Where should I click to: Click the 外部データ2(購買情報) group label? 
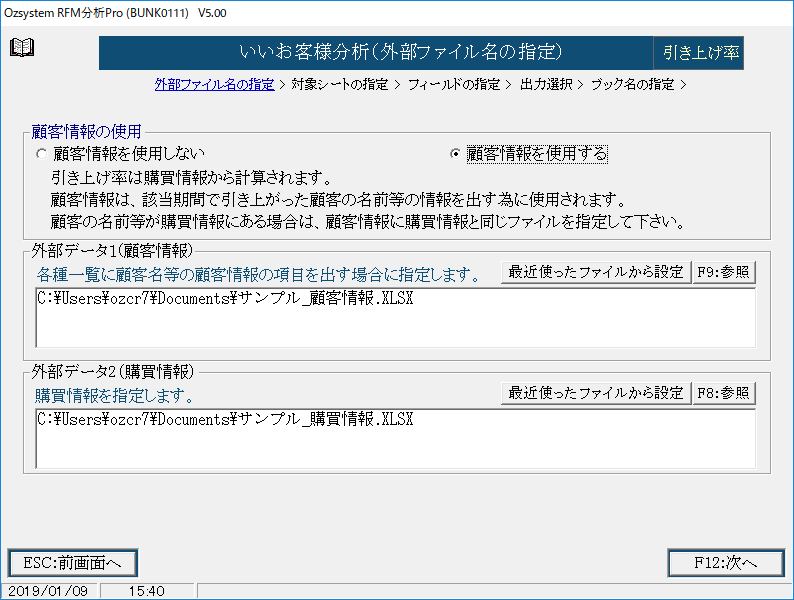(112, 372)
